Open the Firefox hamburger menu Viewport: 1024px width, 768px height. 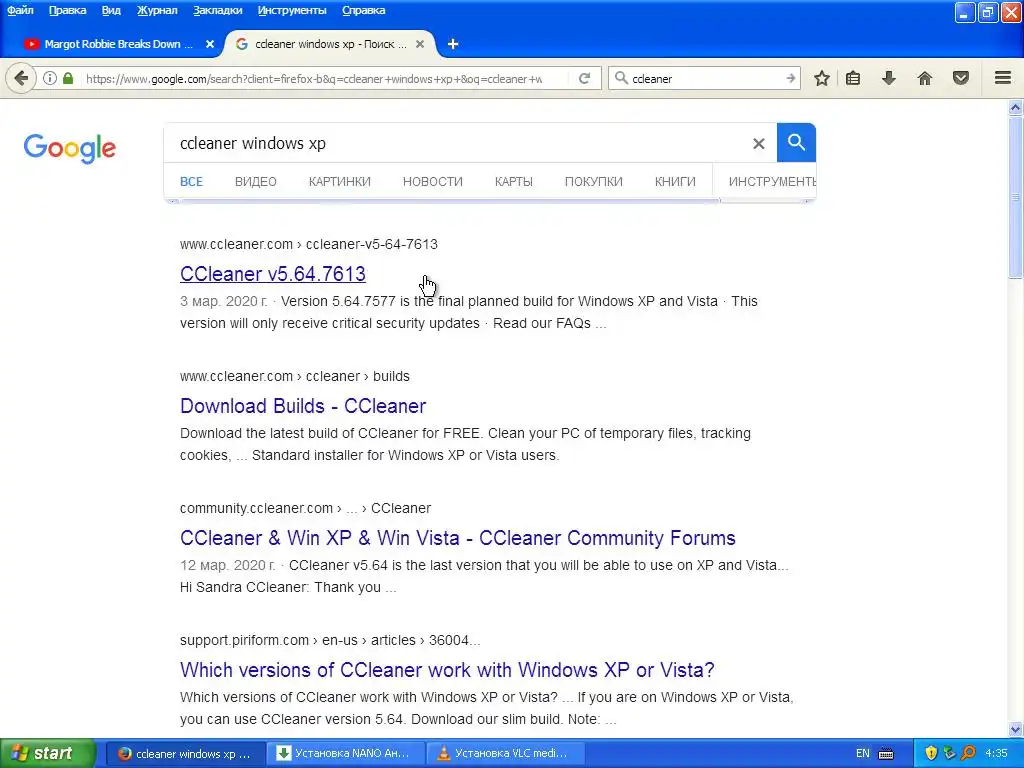[1003, 78]
